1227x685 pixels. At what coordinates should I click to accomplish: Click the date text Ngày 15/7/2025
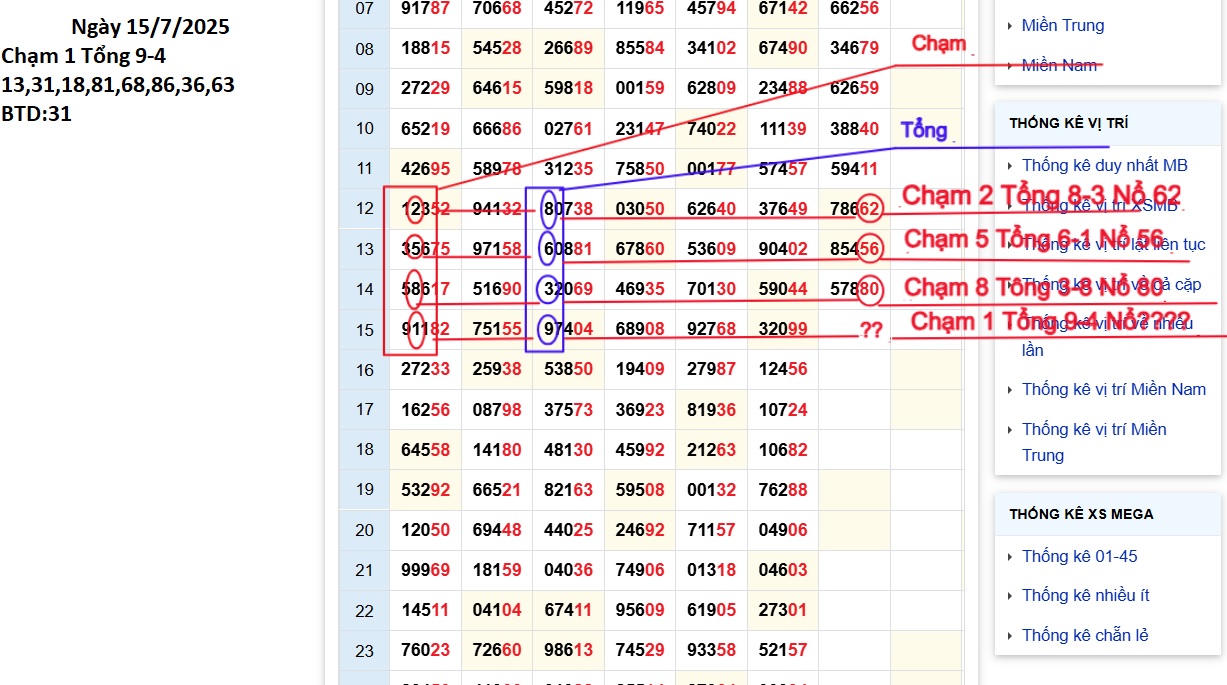pyautogui.click(x=150, y=27)
